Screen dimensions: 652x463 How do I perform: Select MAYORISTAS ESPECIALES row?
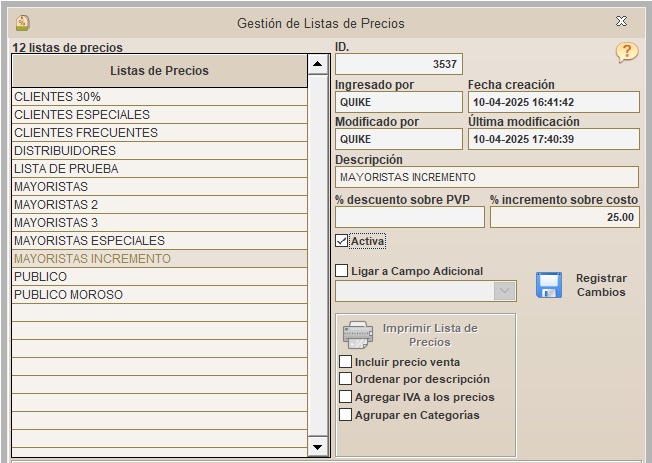pyautogui.click(x=160, y=240)
